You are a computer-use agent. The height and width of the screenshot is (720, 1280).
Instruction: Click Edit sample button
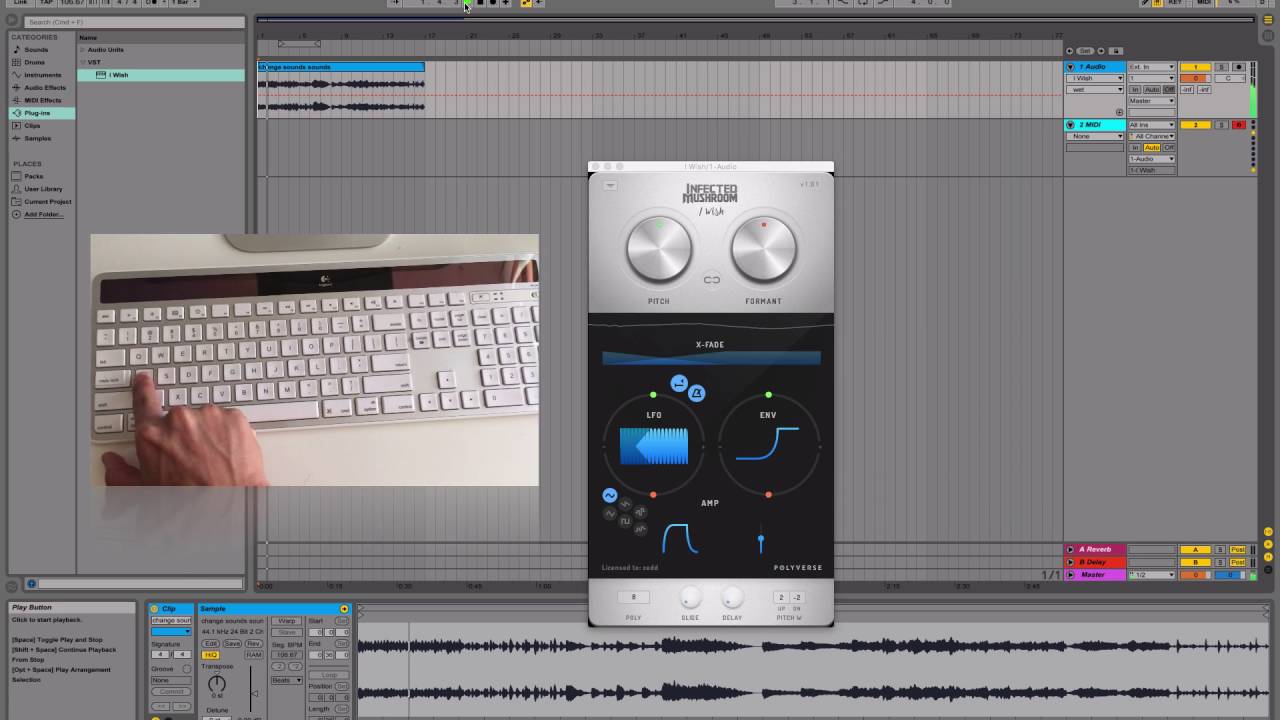[211, 644]
